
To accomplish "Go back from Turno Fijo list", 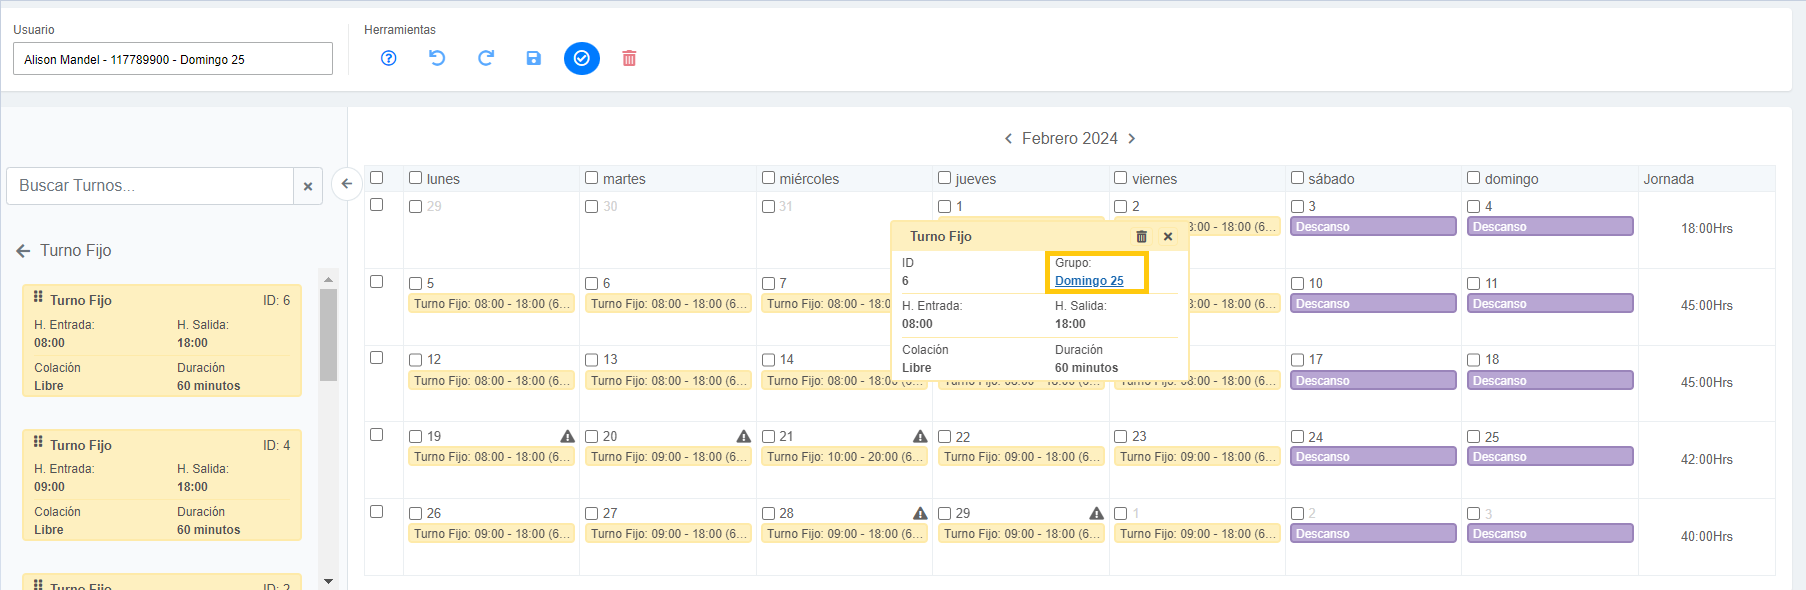I will pos(23,251).
